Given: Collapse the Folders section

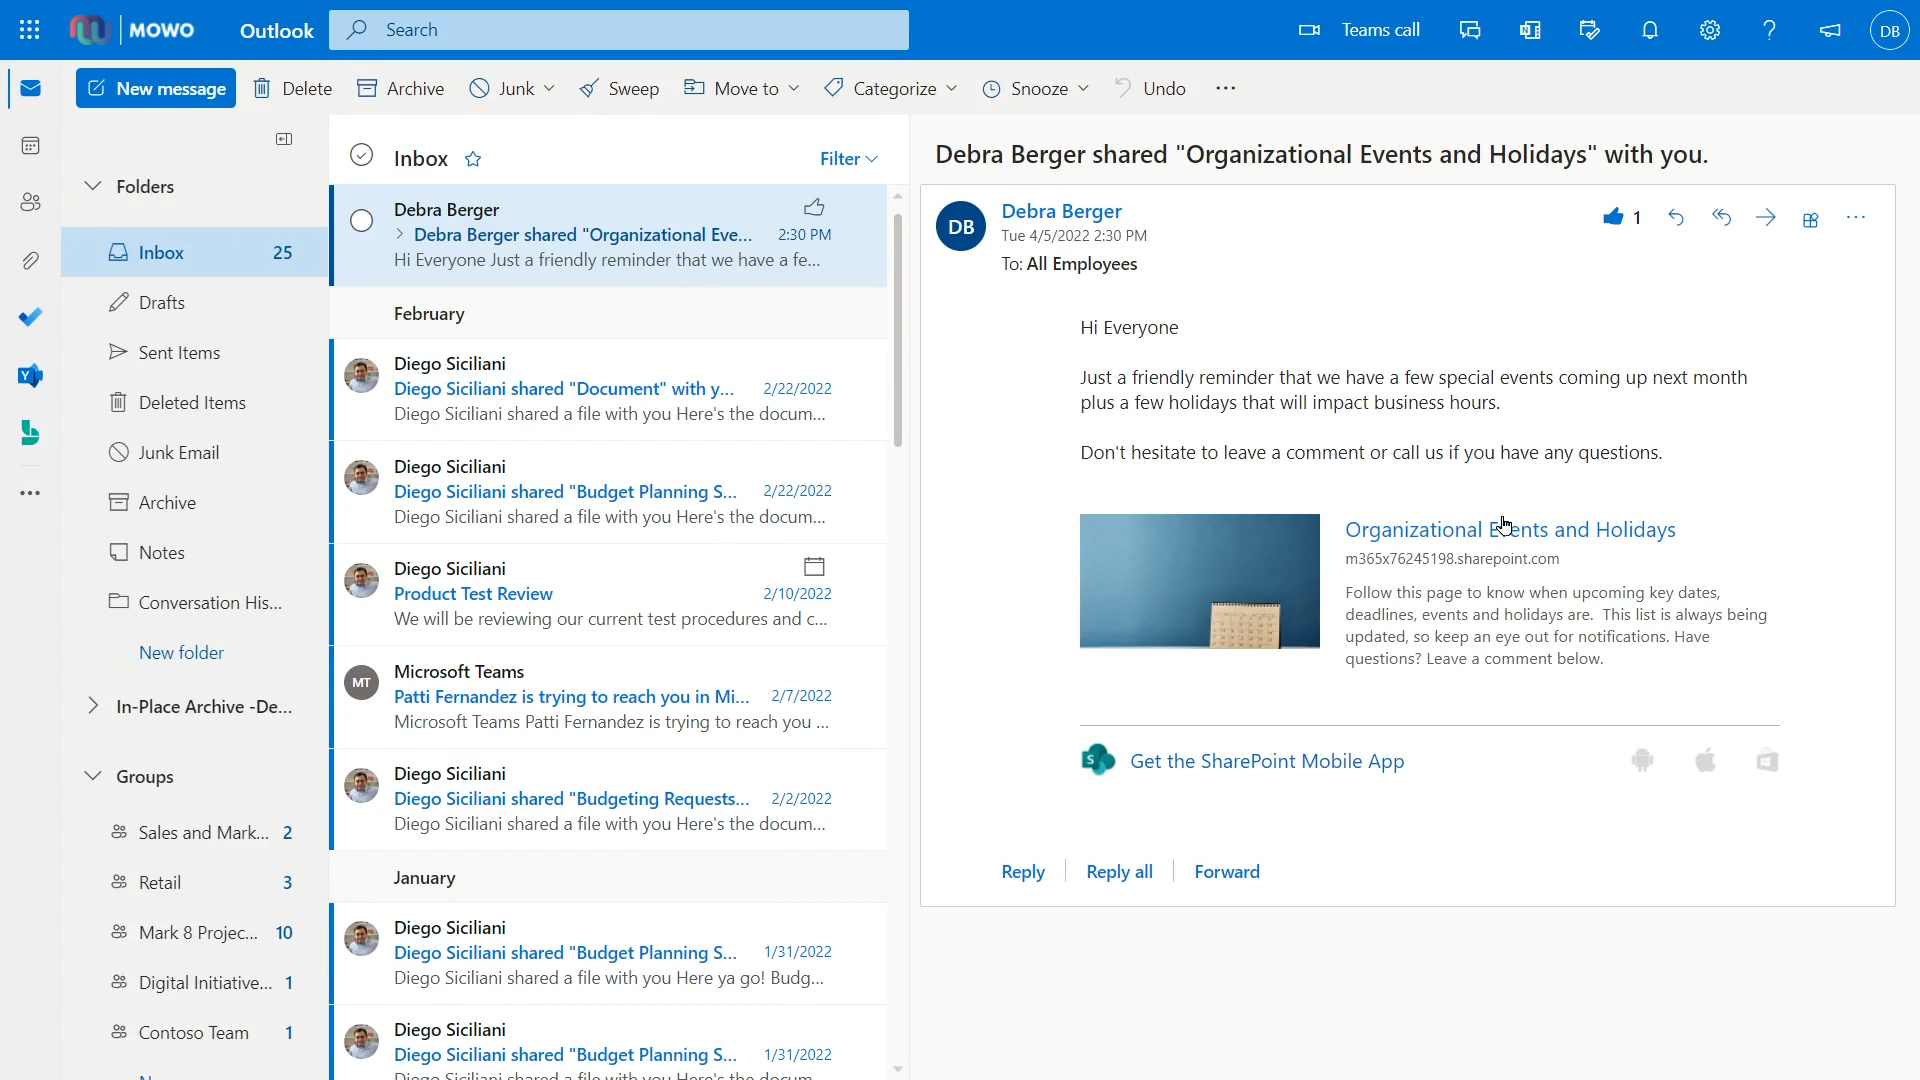Looking at the screenshot, I should (93, 186).
